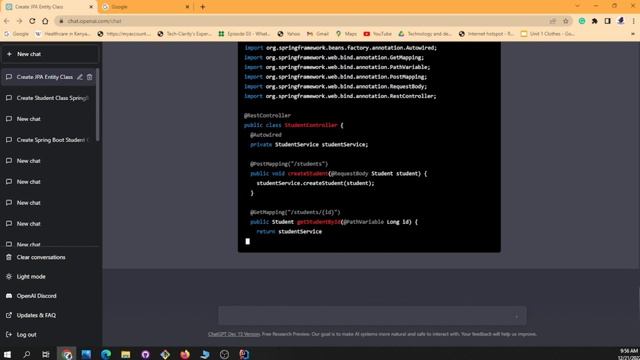Screen dimensions: 640x360
Task: Delete the Create JPA Entity Class conversation with the trash icon
Action: point(89,77)
